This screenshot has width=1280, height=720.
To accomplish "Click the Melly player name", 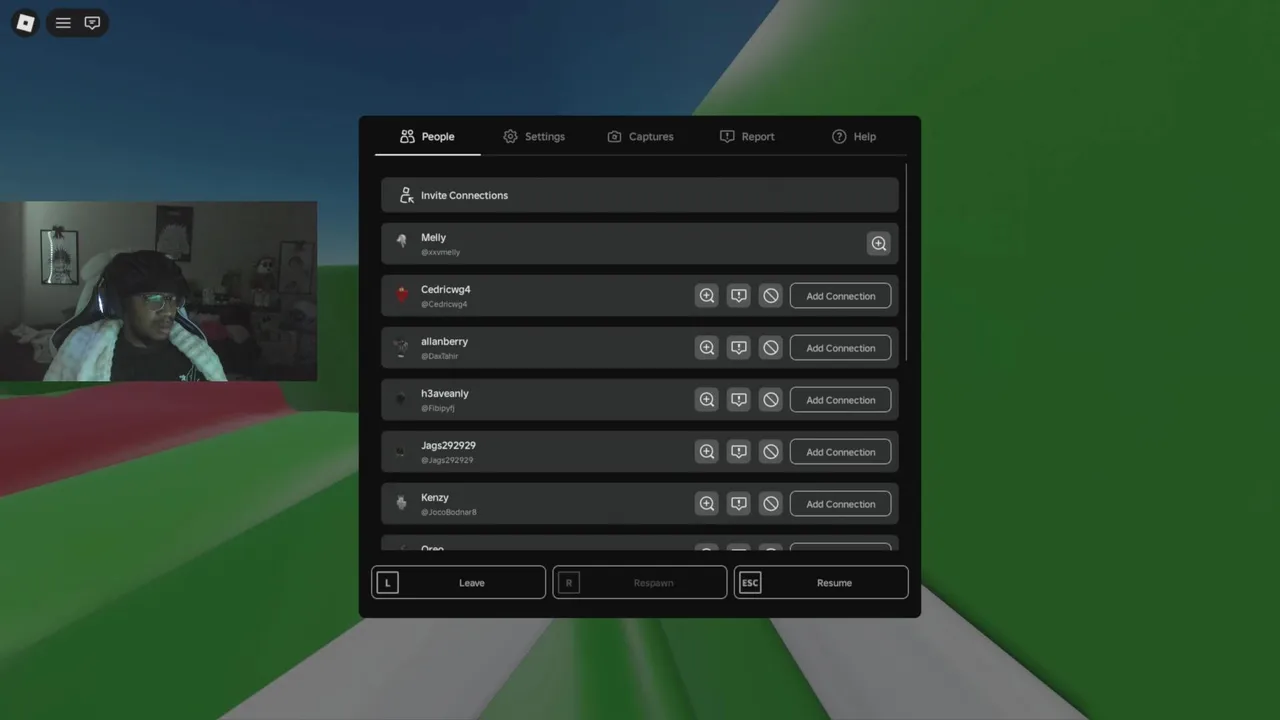I will [433, 238].
